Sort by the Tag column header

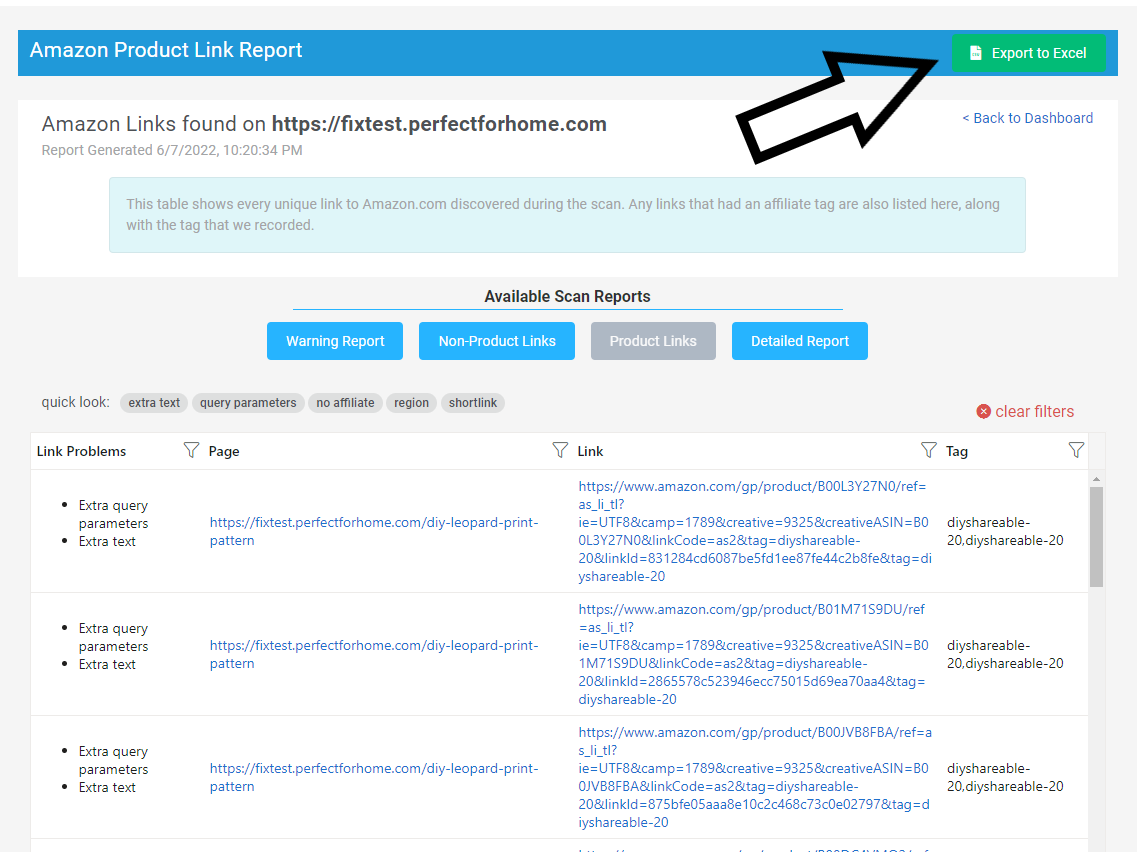956,451
